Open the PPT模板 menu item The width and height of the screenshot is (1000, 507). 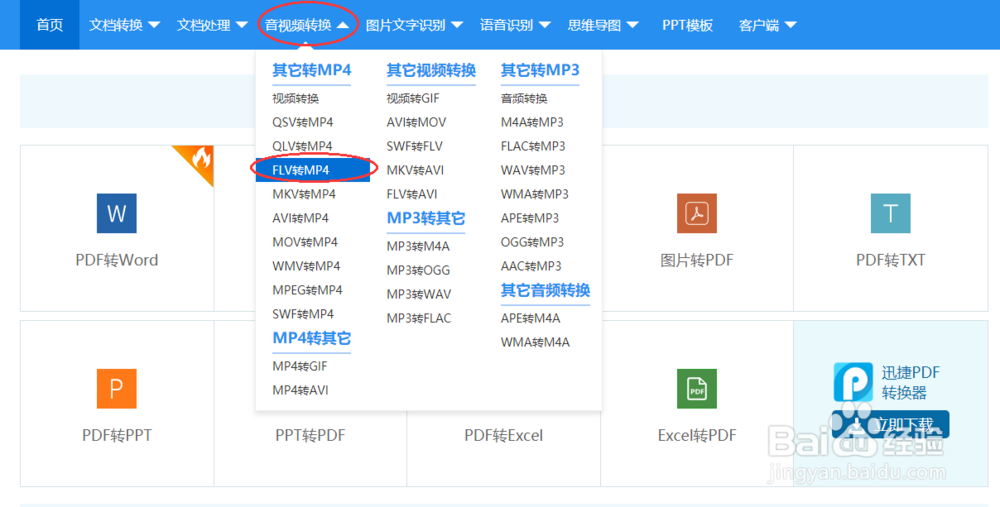(x=688, y=26)
